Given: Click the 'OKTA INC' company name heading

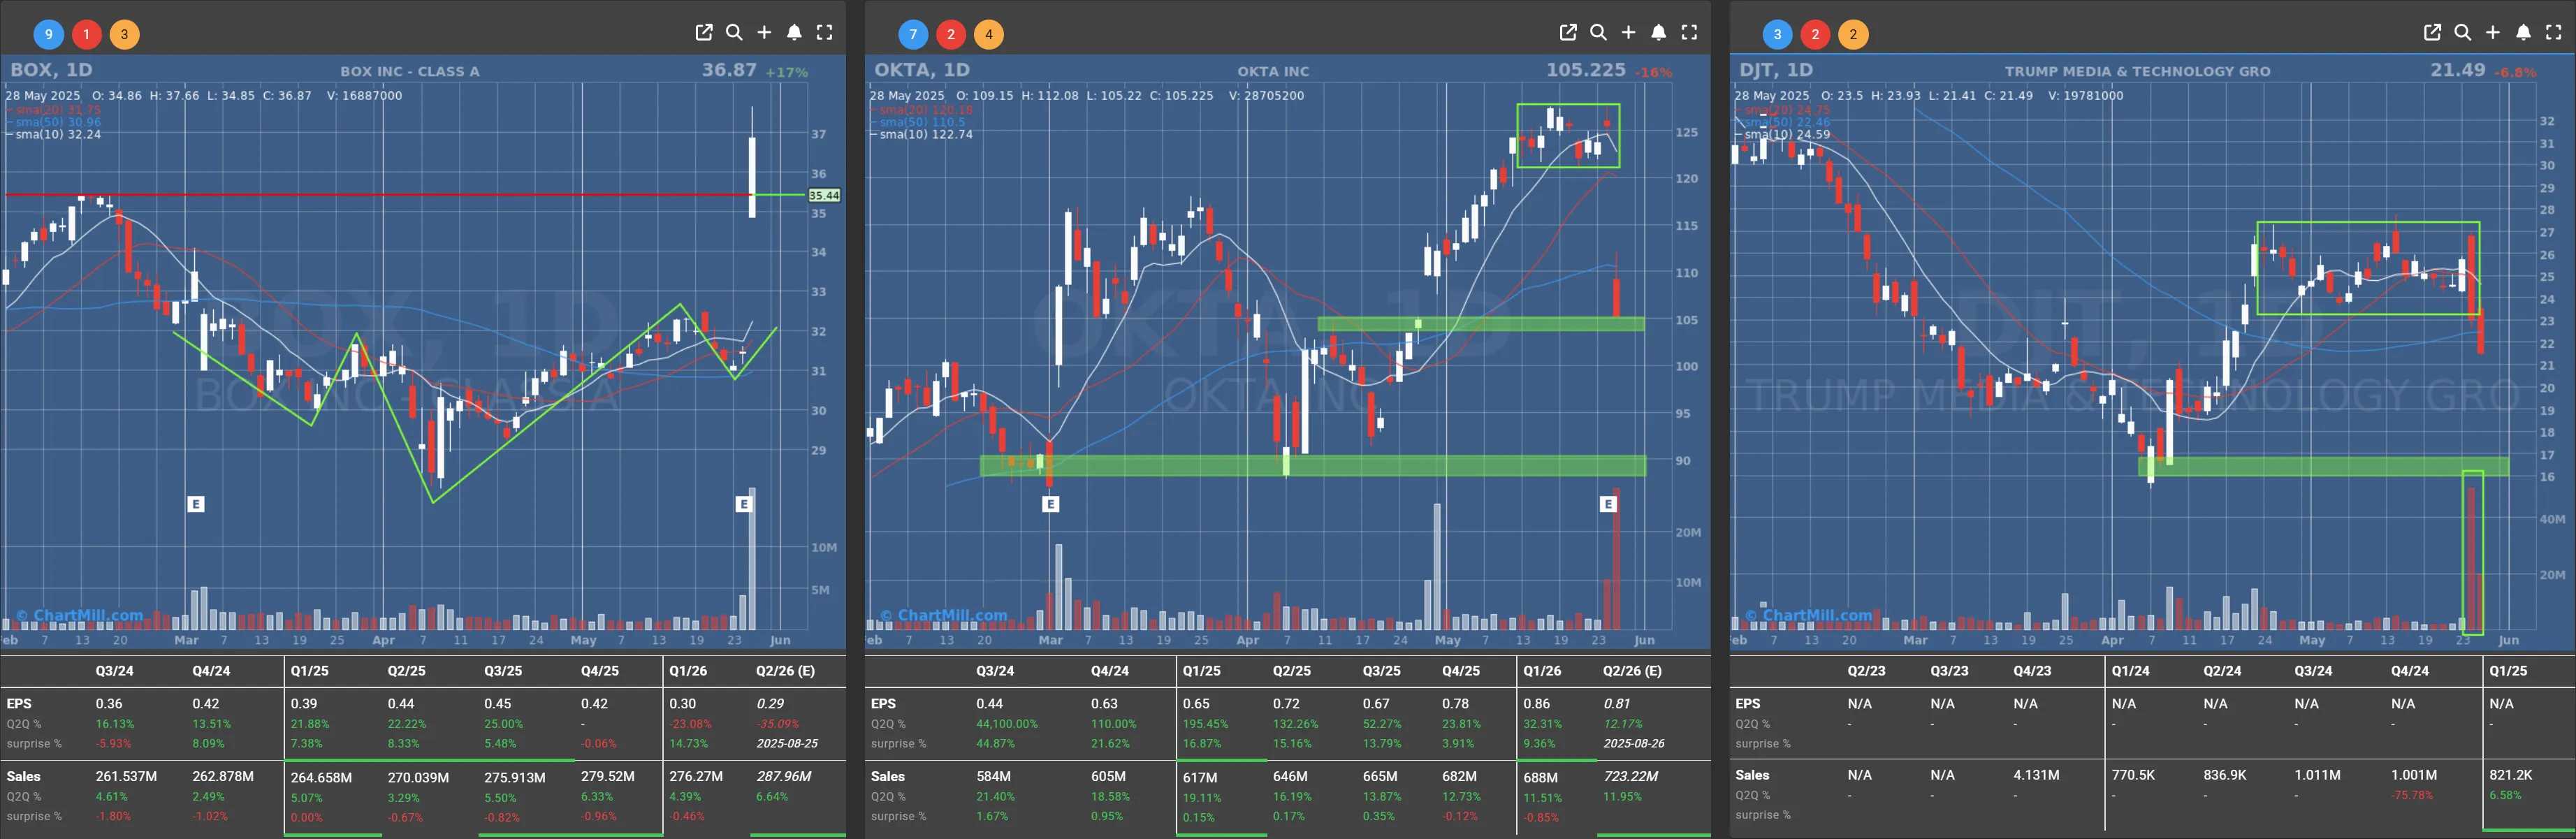Looking at the screenshot, I should (x=1273, y=71).
